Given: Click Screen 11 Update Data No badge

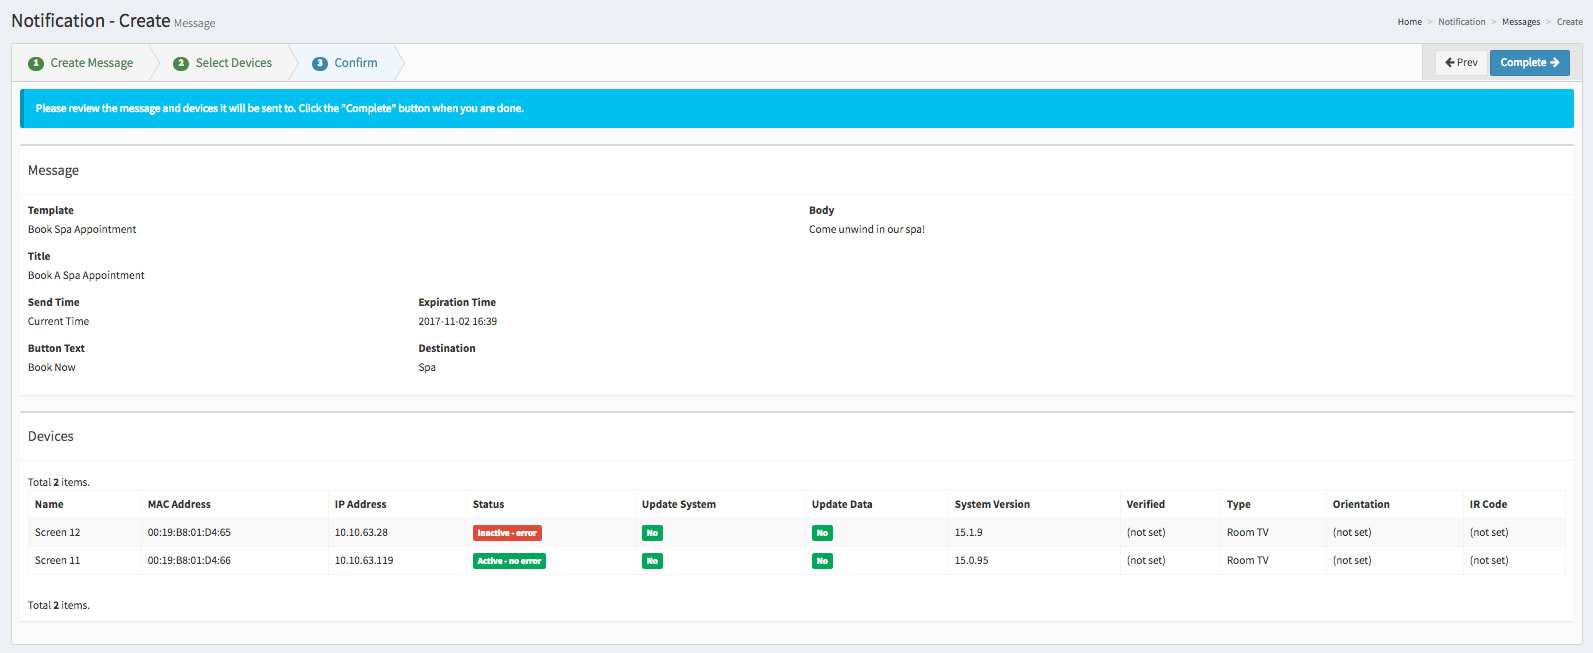Looking at the screenshot, I should coord(822,561).
